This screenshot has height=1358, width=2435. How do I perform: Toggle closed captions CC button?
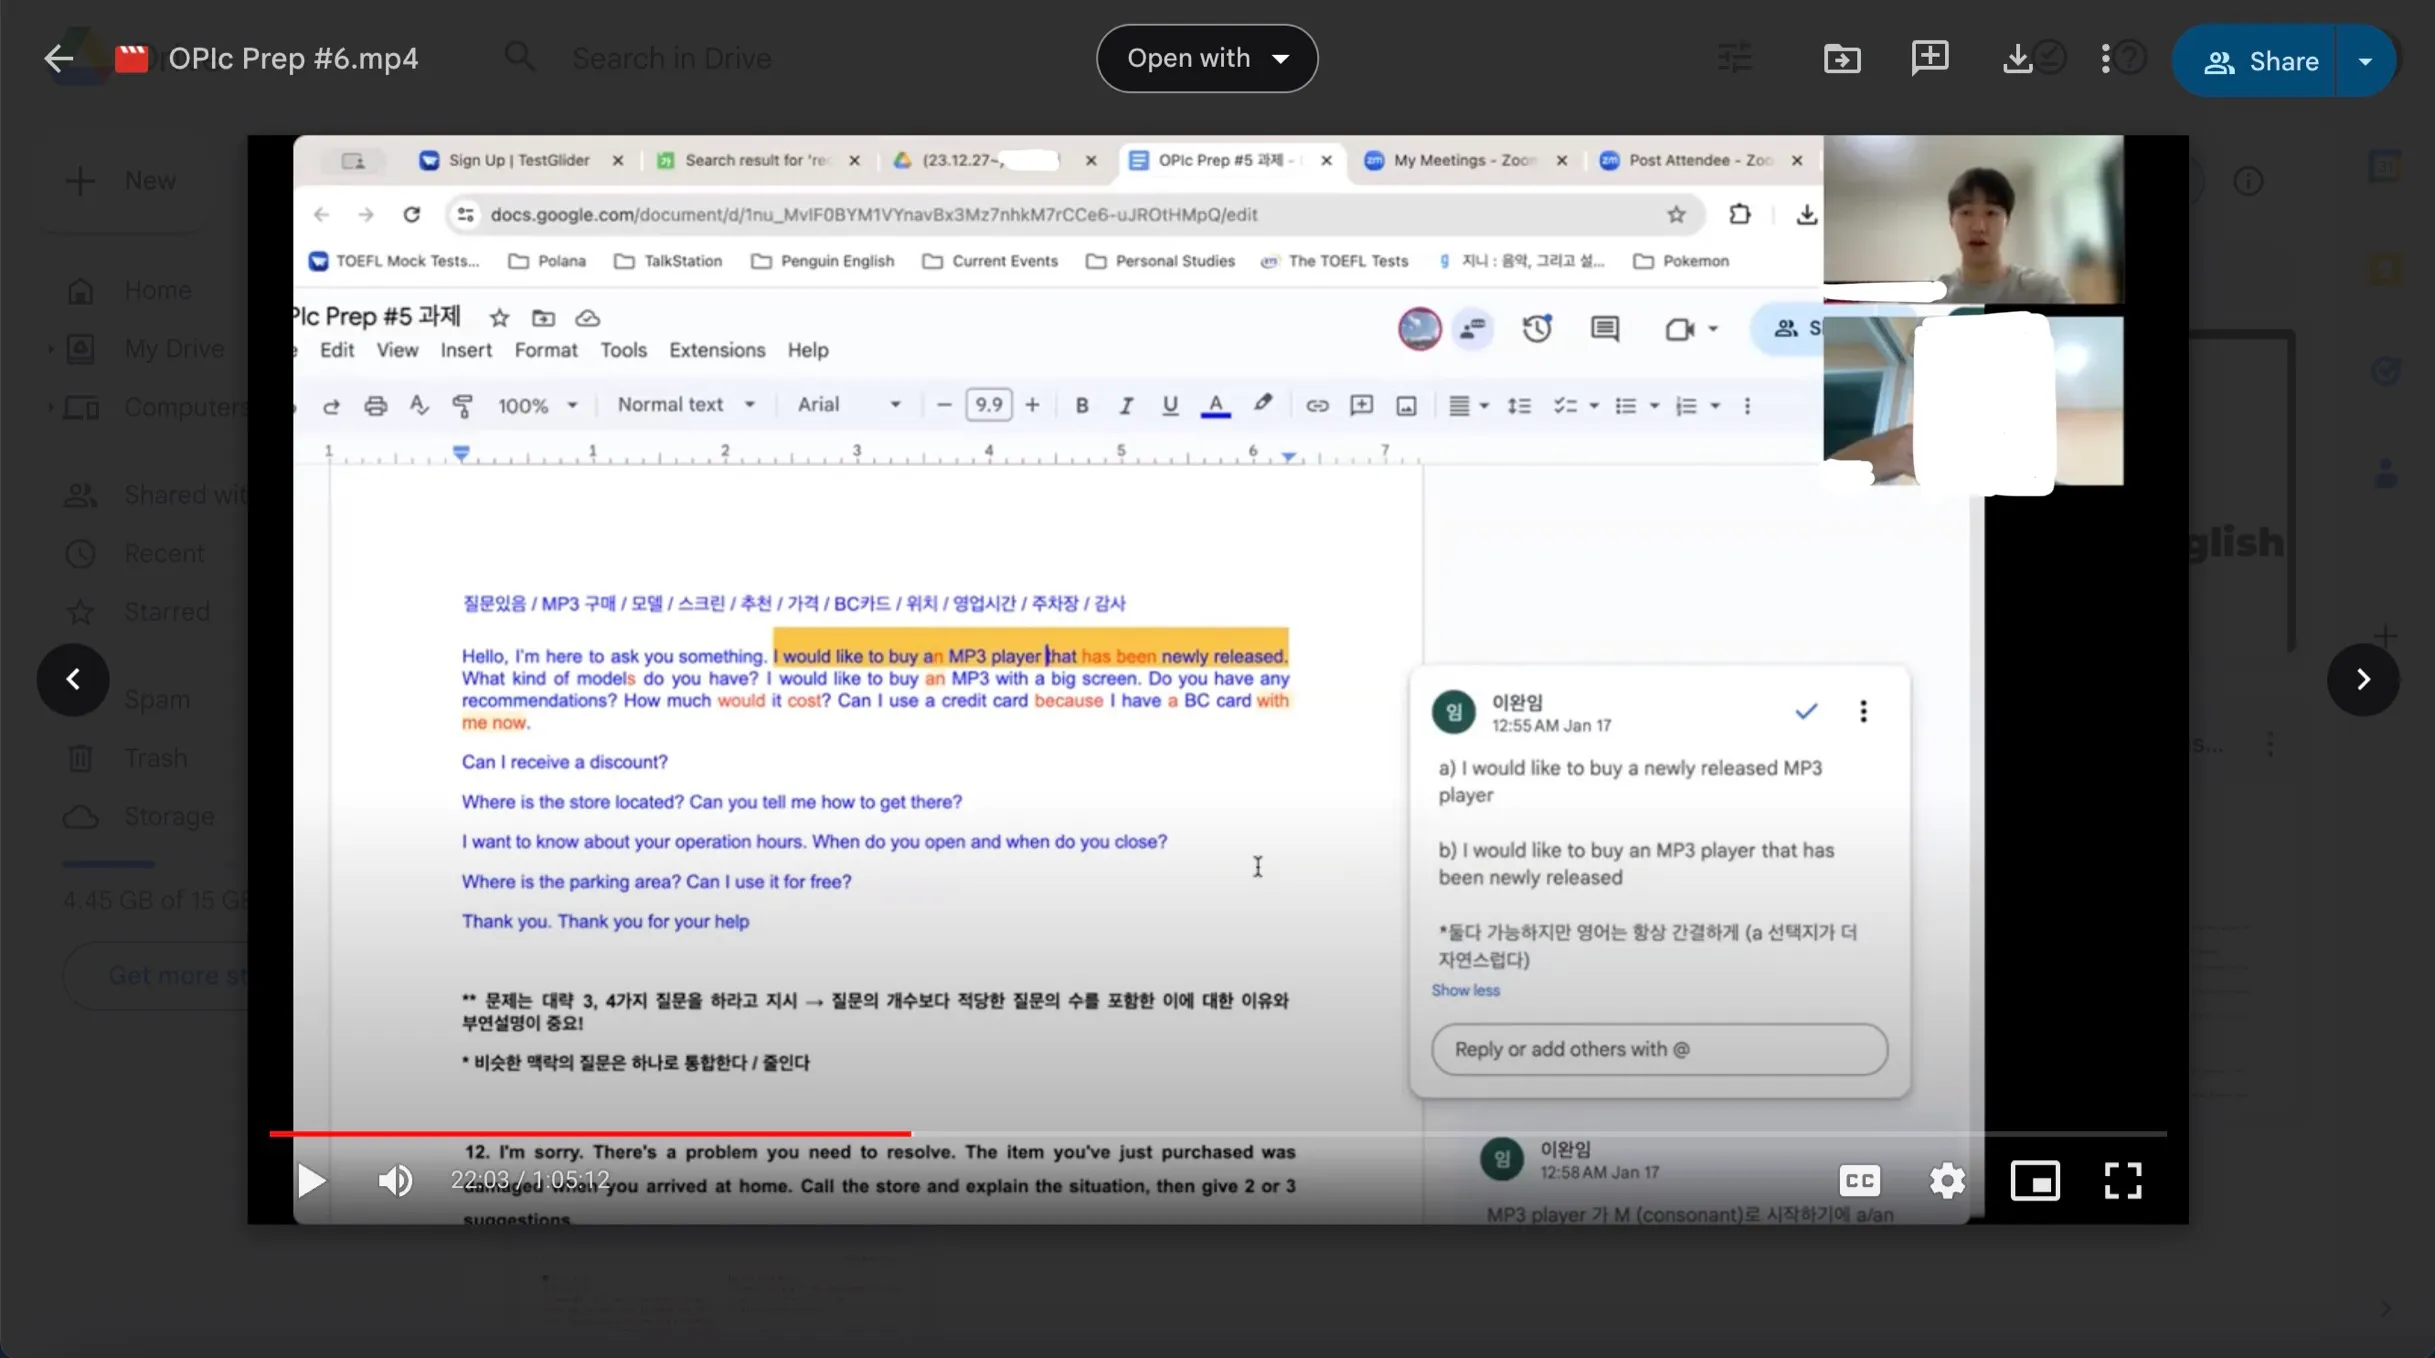[1859, 1181]
